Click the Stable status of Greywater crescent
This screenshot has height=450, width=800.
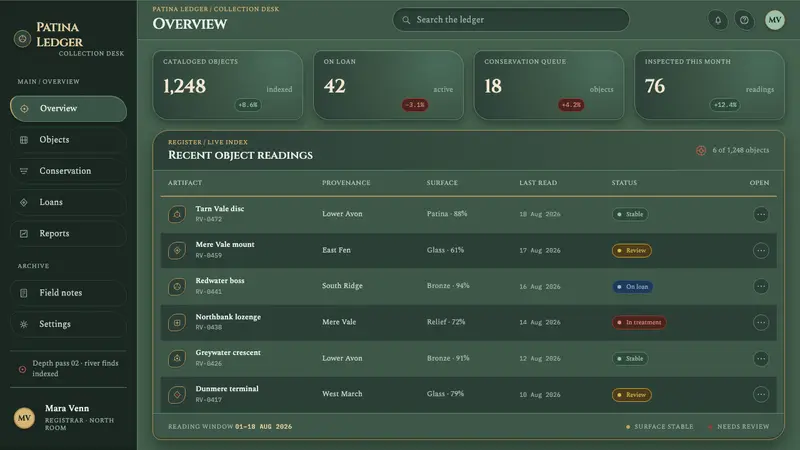click(x=630, y=359)
